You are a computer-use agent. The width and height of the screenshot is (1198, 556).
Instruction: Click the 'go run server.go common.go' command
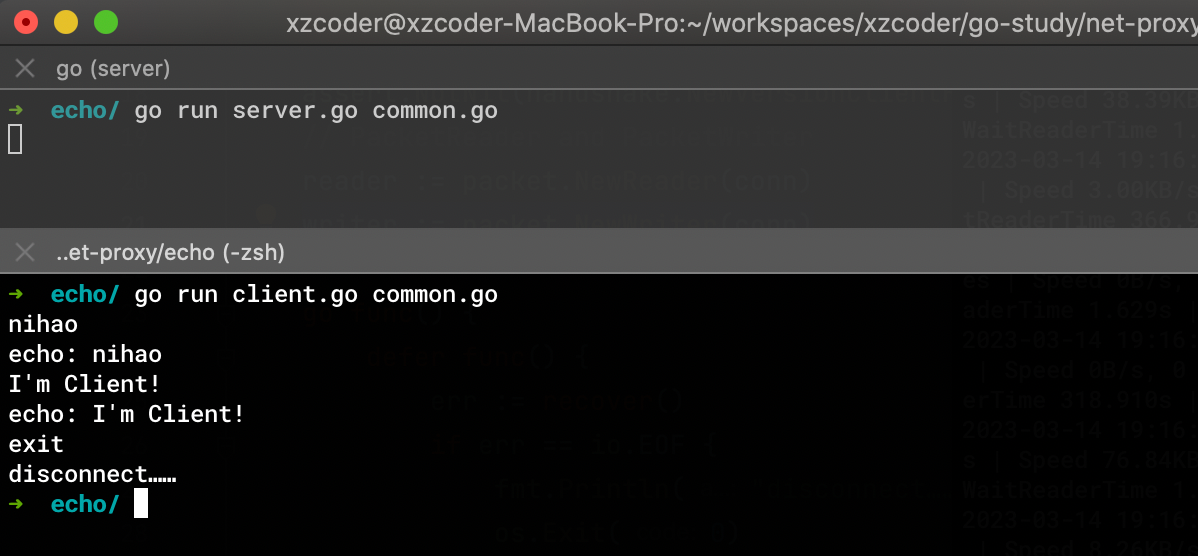tap(316, 111)
